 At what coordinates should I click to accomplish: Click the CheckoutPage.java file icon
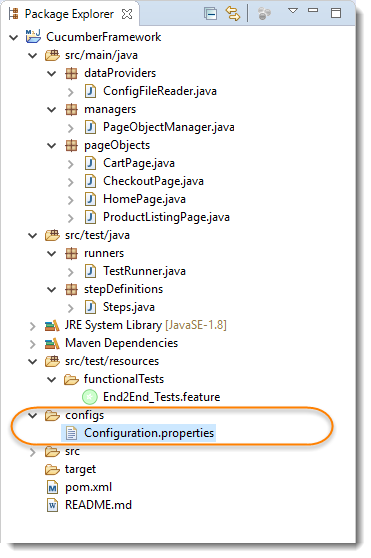90,181
